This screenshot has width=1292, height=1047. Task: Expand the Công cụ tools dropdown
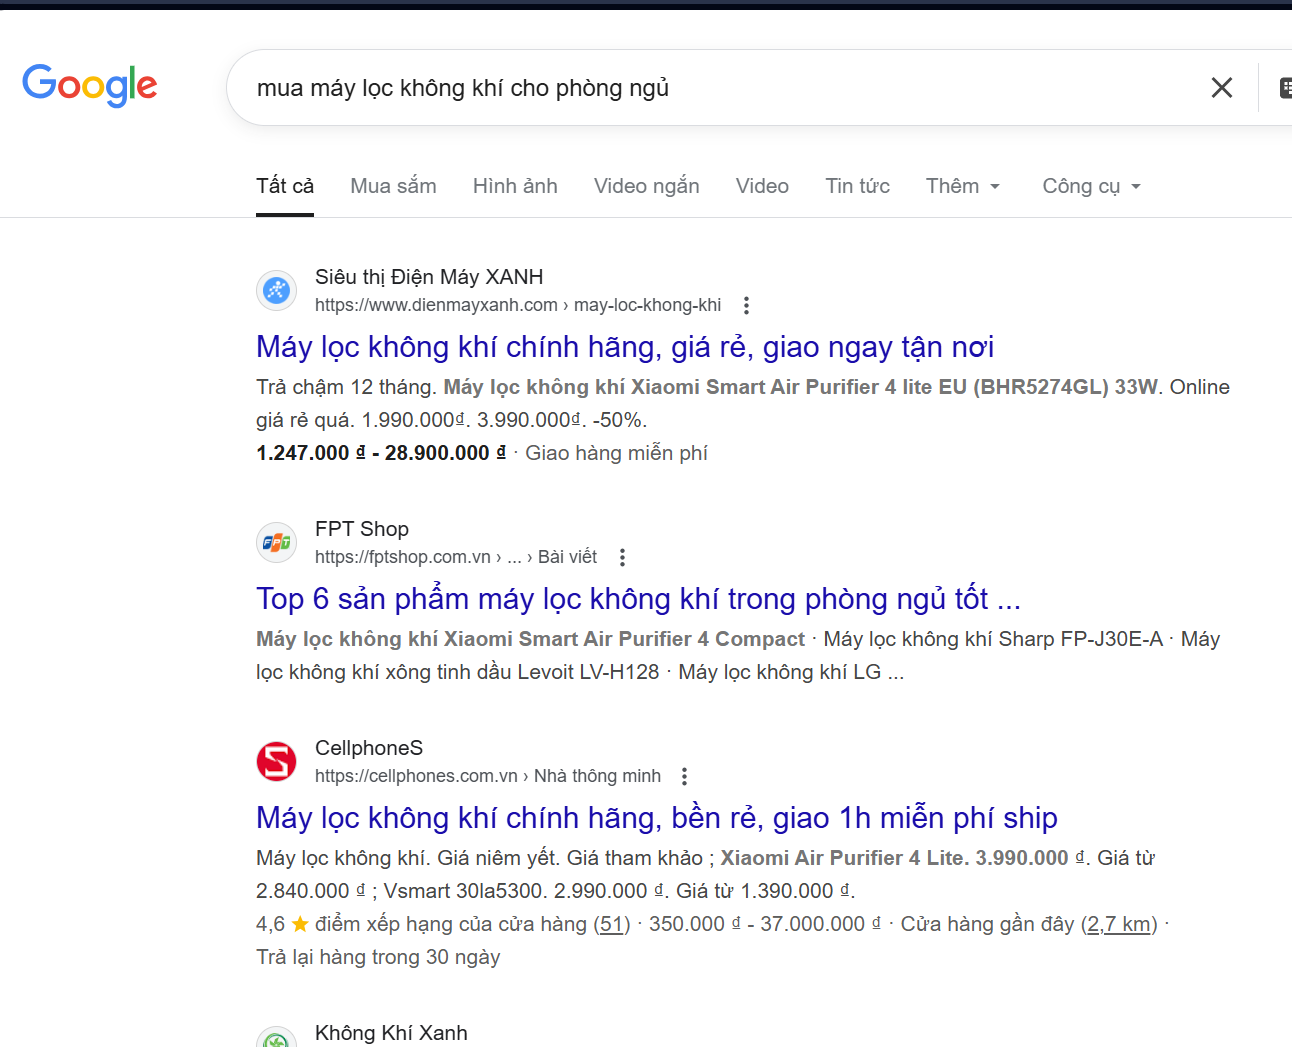click(1091, 186)
